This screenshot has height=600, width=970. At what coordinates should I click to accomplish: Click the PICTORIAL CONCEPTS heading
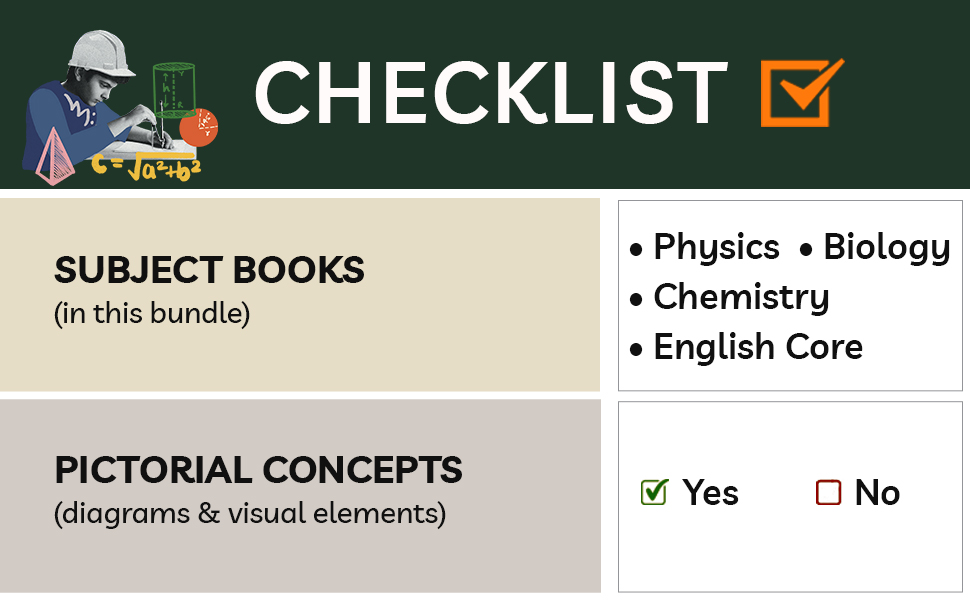[x=258, y=470]
